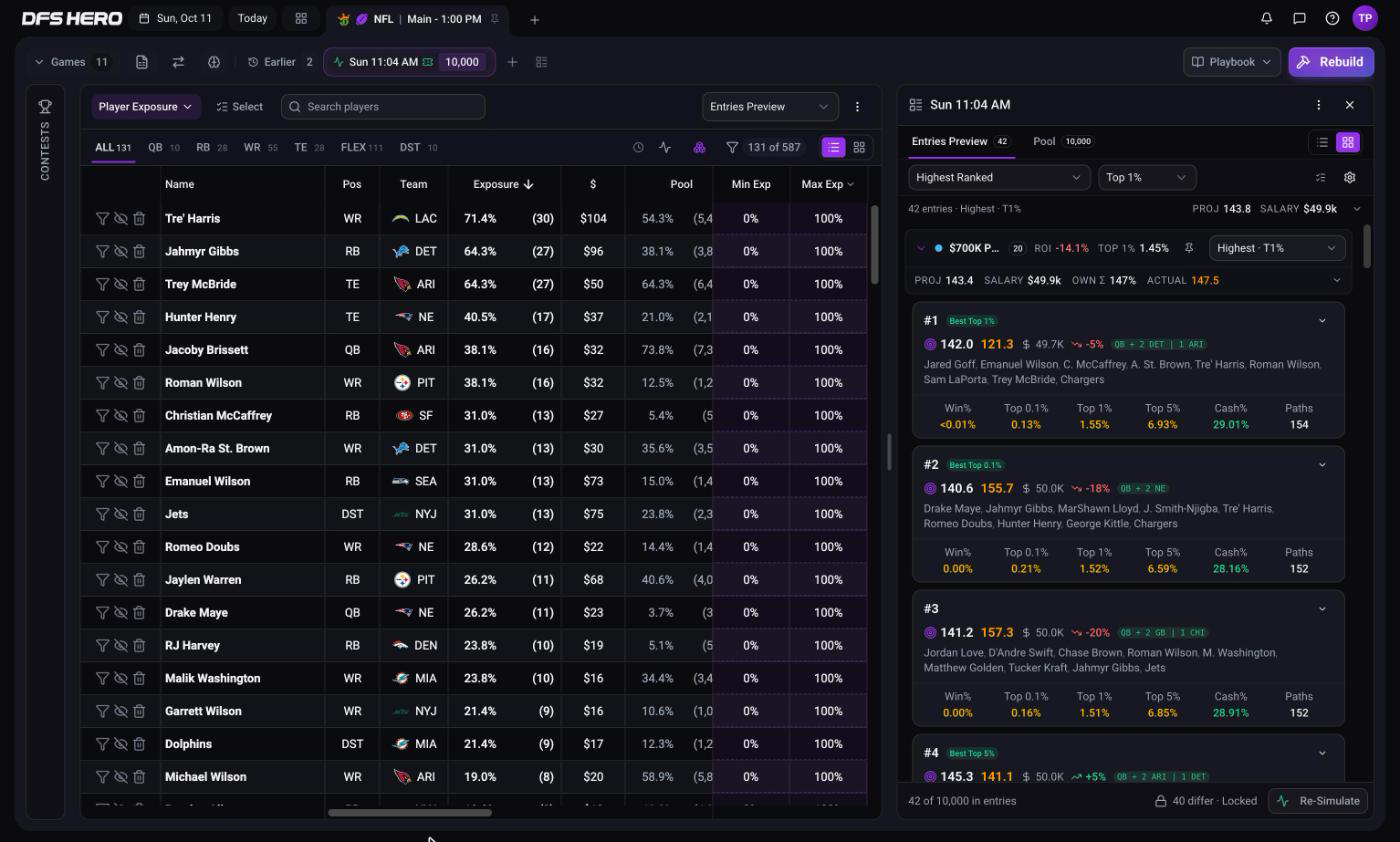Click into Search players field
Screen dimensions: 1400x842
[383, 106]
